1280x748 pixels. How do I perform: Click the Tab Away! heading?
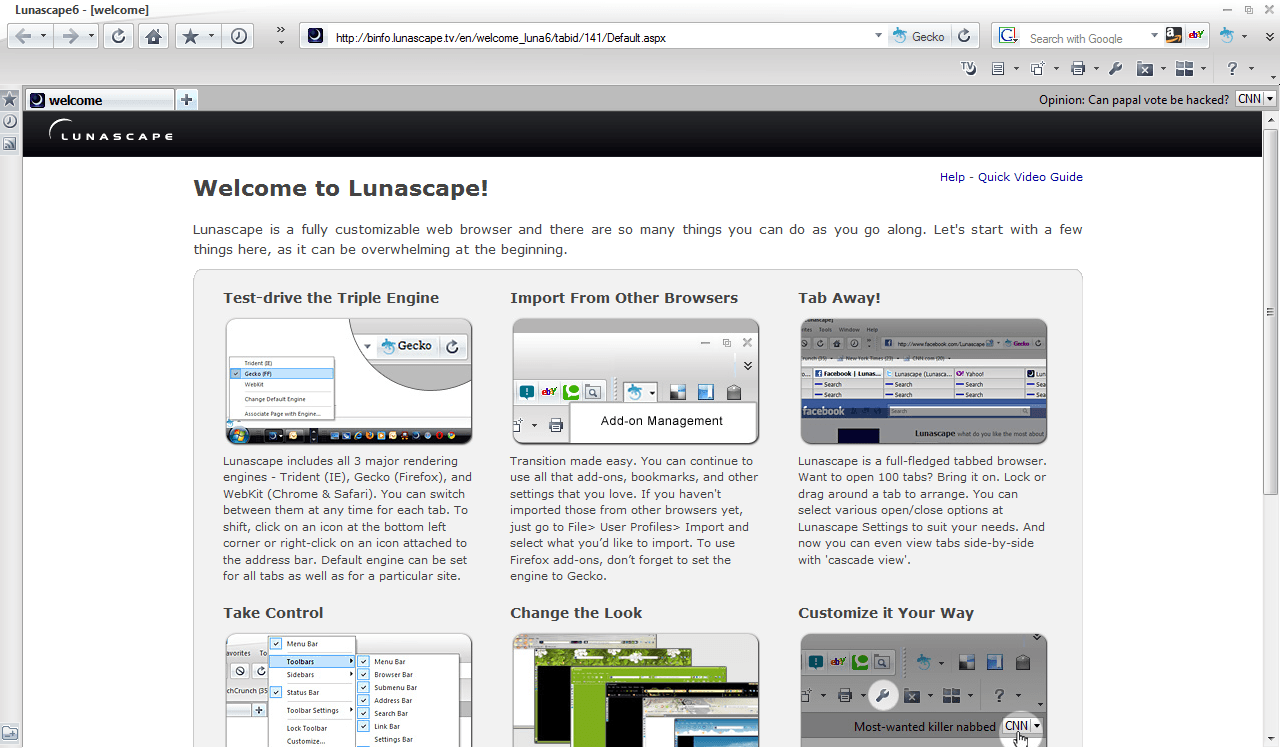click(839, 298)
